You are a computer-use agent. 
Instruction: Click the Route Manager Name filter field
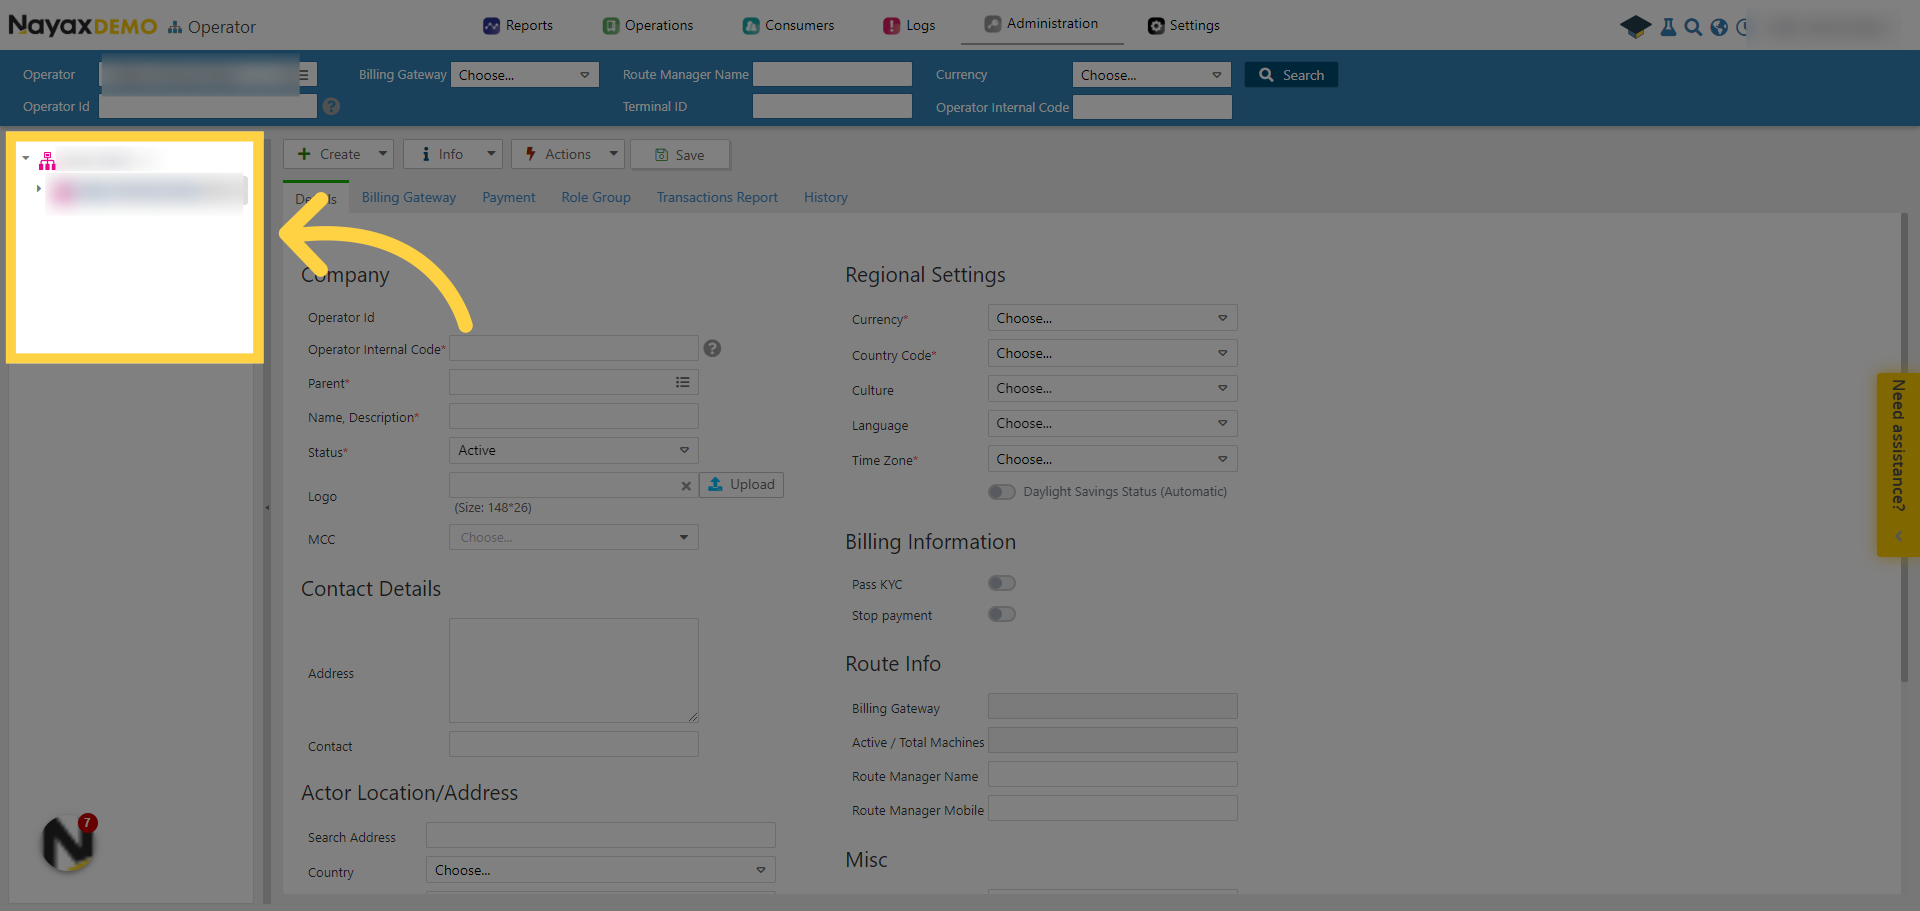tap(832, 75)
